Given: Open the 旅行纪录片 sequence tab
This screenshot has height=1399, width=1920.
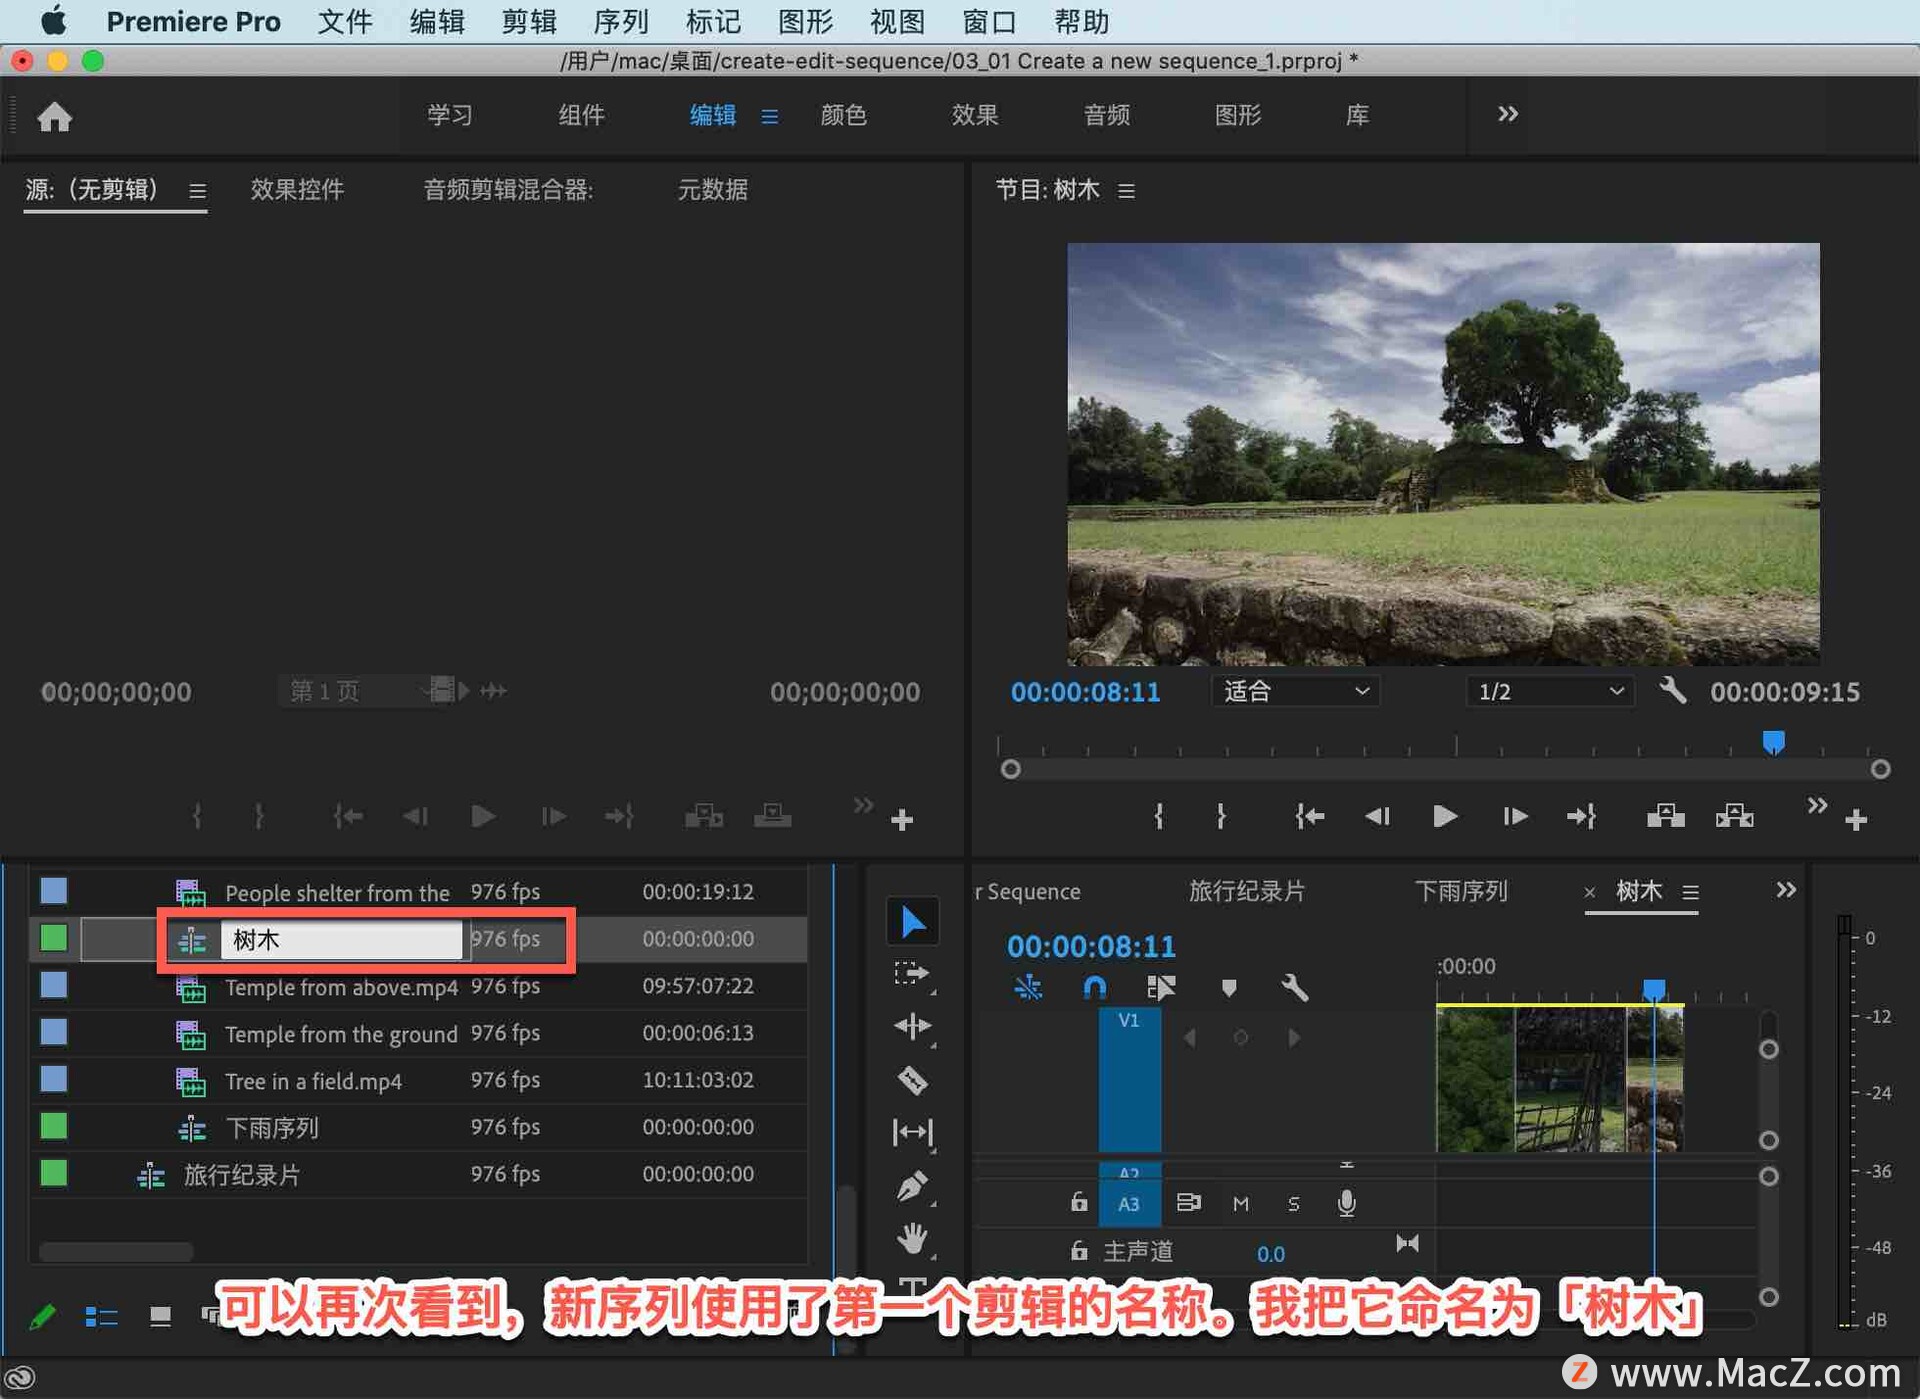Looking at the screenshot, I should [x=1246, y=890].
